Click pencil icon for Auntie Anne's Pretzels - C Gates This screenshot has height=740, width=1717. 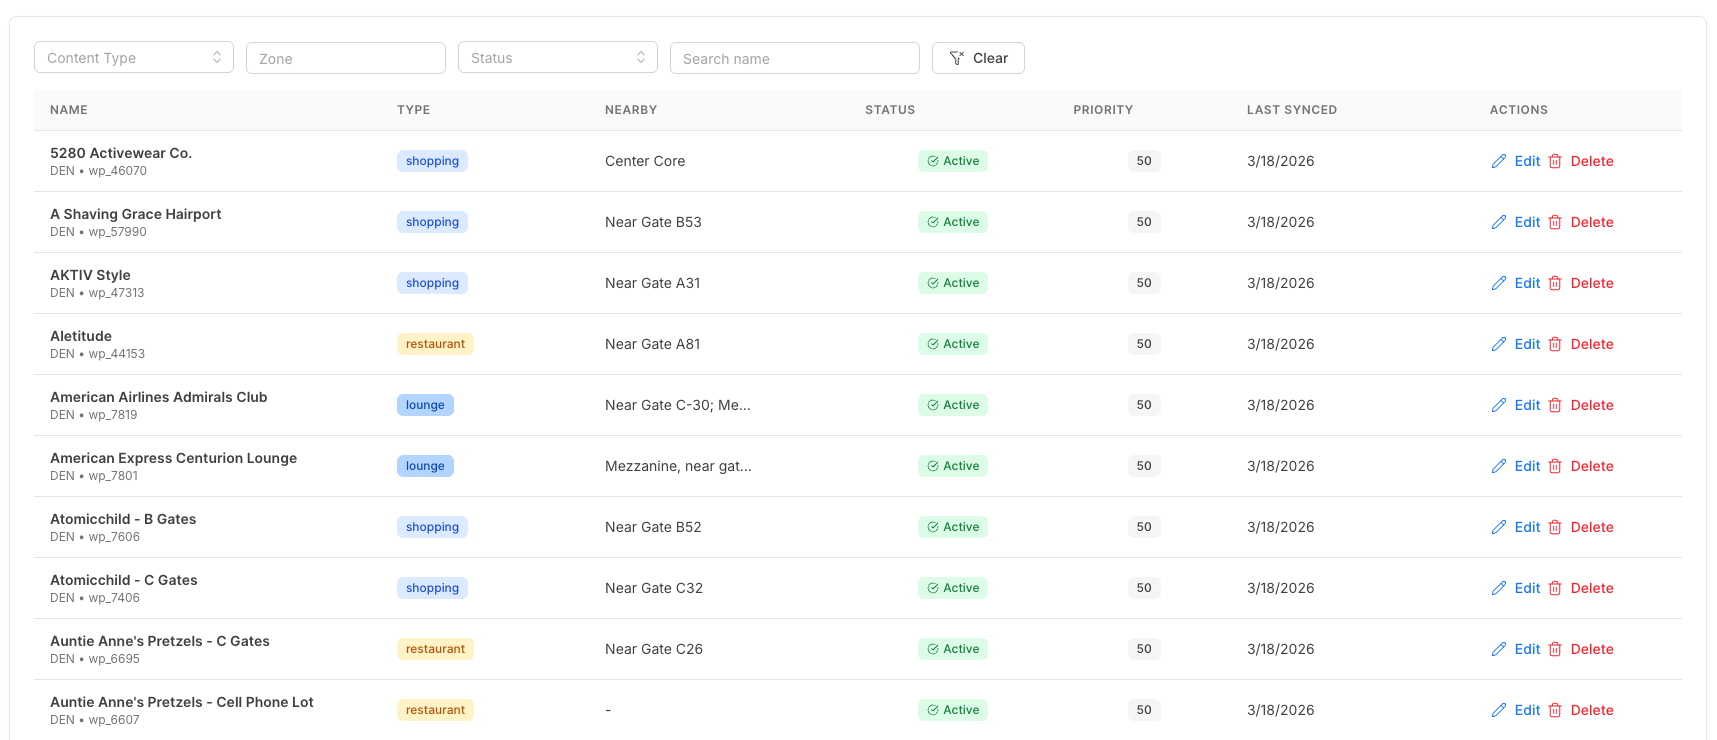coord(1498,649)
